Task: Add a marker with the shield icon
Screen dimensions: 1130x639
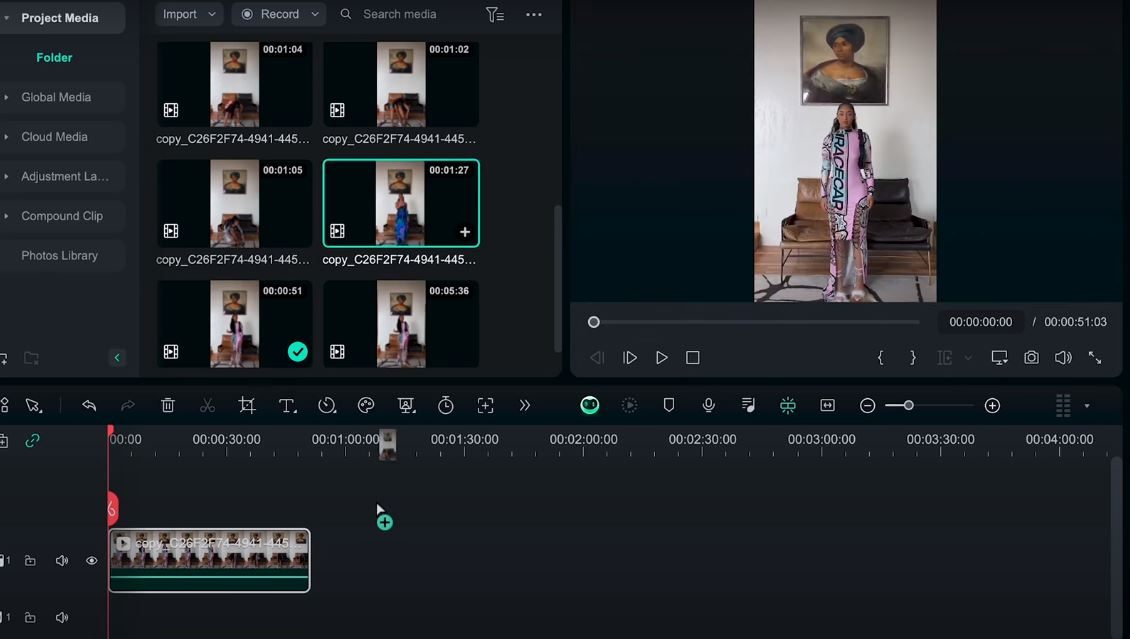Action: pos(669,406)
